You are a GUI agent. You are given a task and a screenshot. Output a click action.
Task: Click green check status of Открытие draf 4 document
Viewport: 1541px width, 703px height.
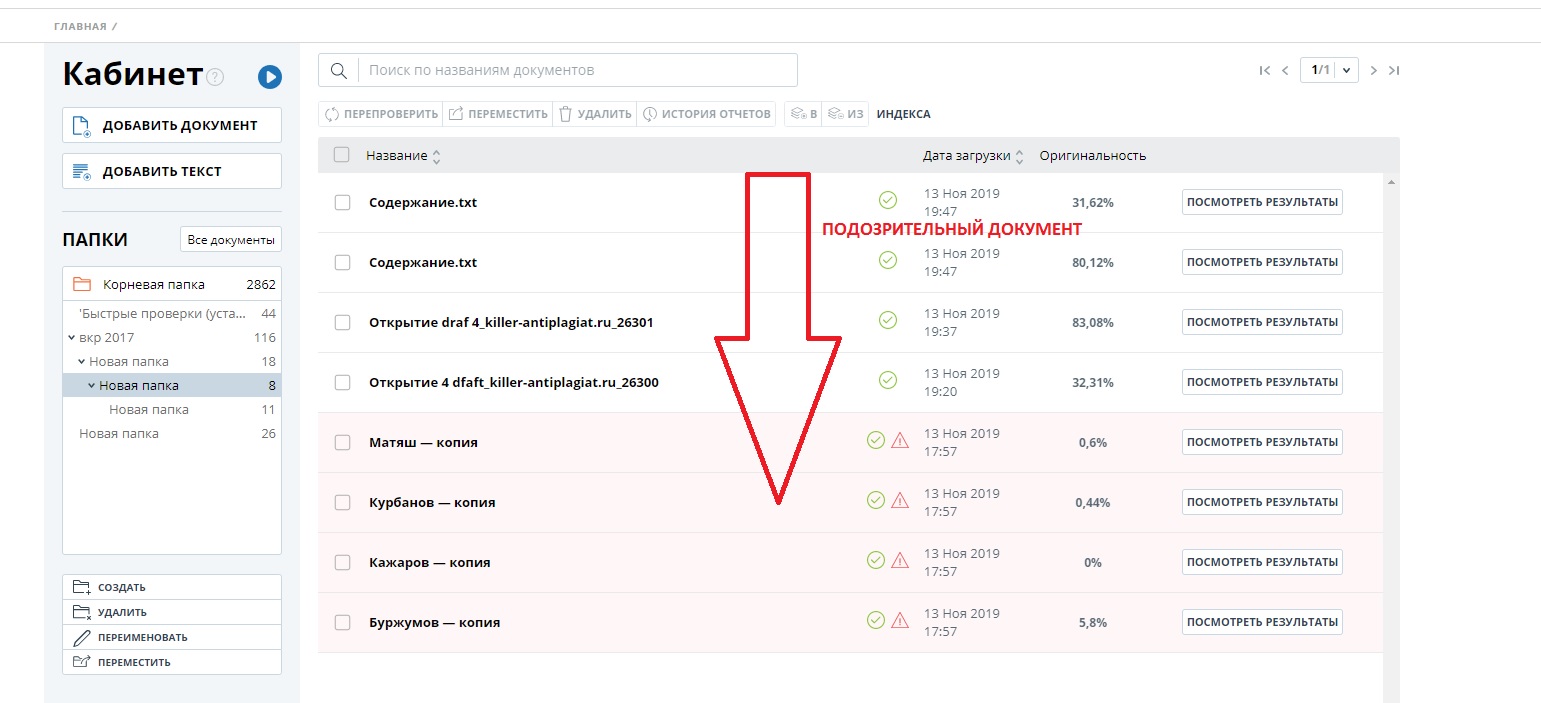888,320
